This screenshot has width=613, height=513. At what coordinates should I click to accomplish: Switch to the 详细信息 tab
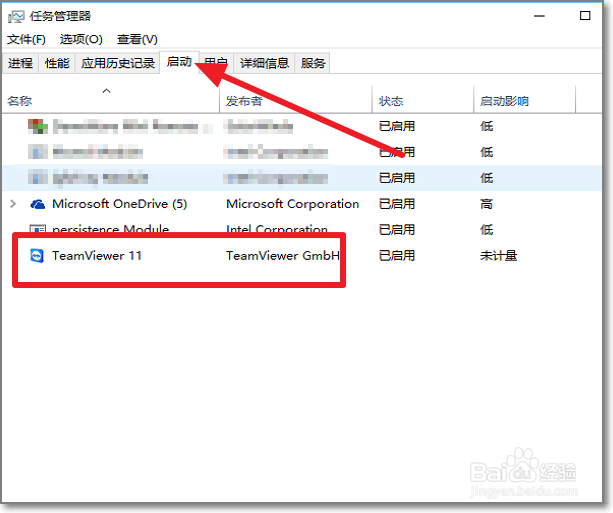(x=264, y=63)
